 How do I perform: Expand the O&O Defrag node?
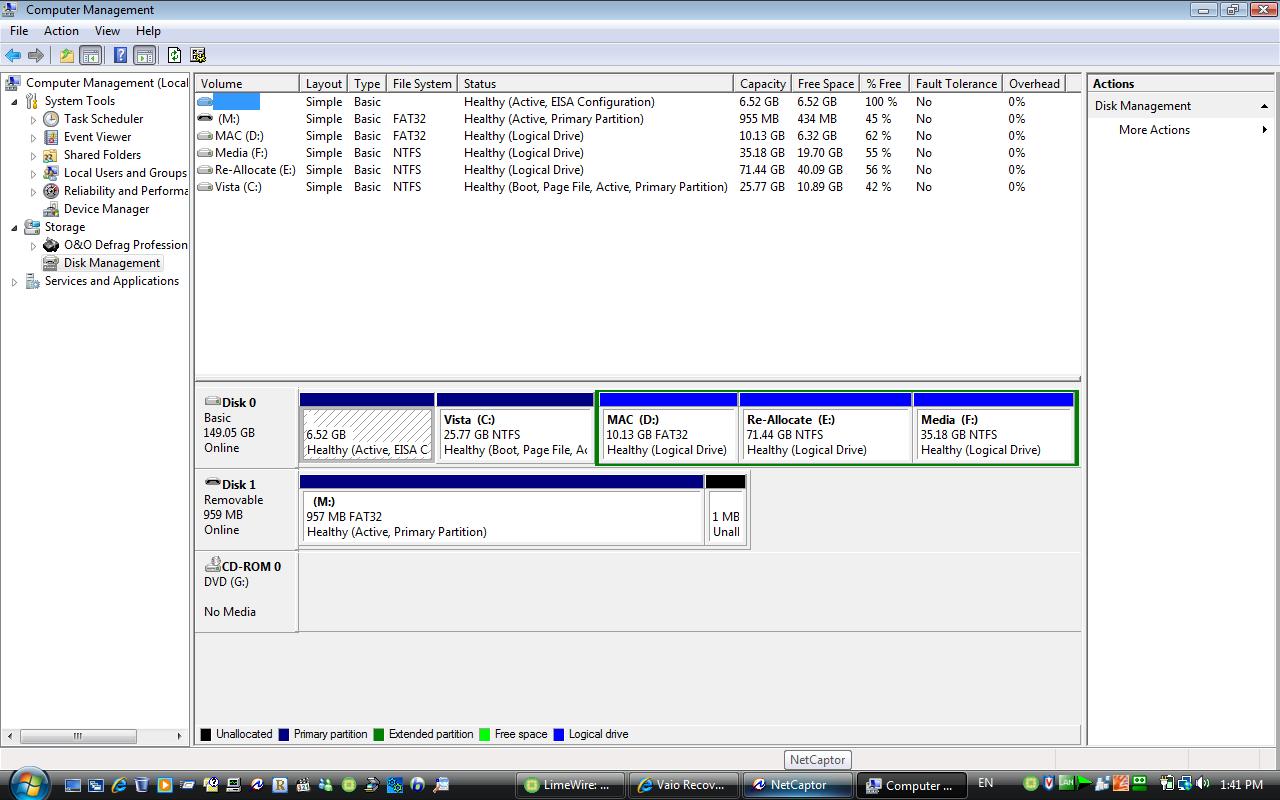33,246
